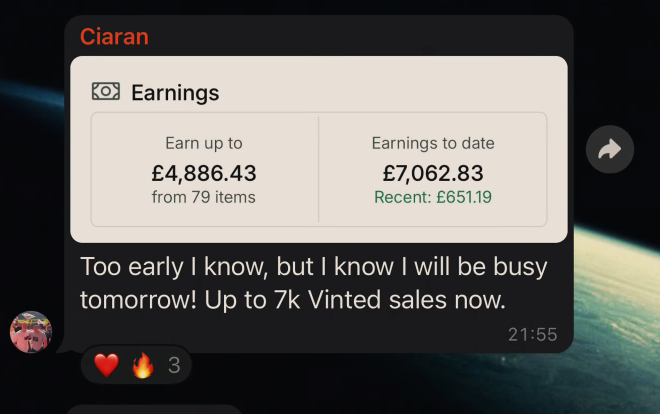This screenshot has width=660, height=414.
Task: Click the forward arrow share button
Action: [x=610, y=149]
